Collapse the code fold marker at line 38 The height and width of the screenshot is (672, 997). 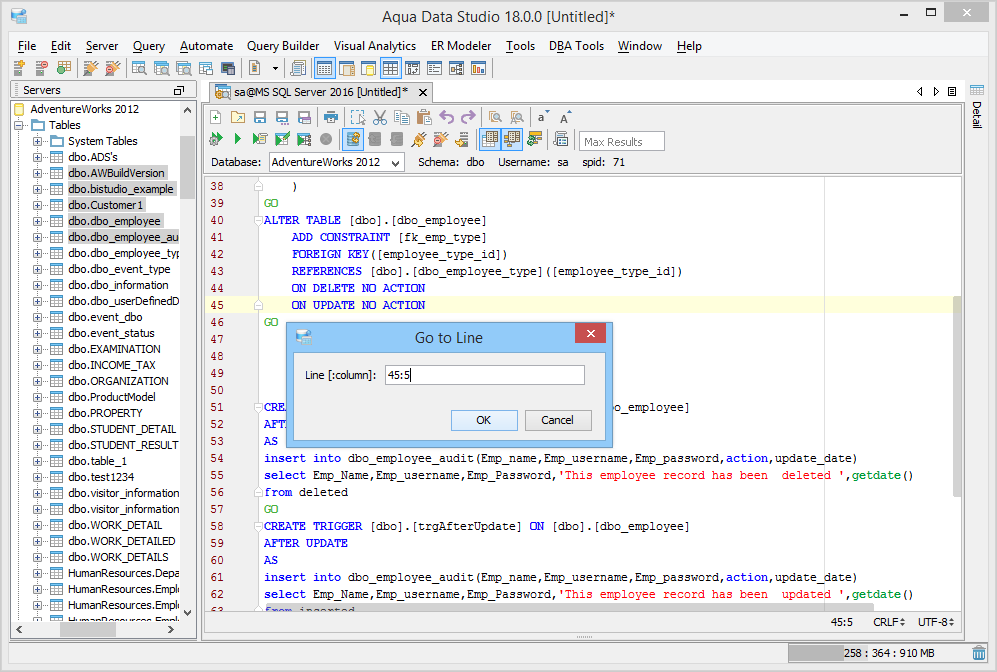[257, 187]
